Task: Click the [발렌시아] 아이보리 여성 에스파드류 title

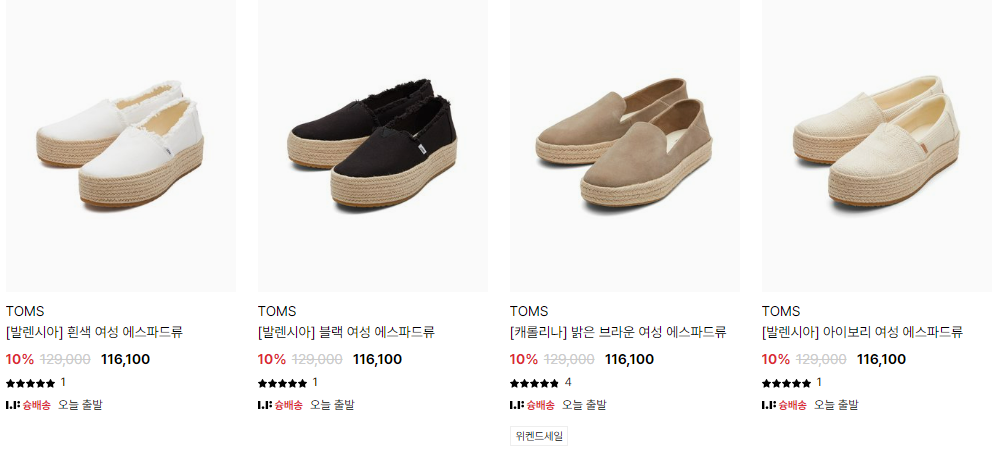Action: [x=862, y=332]
